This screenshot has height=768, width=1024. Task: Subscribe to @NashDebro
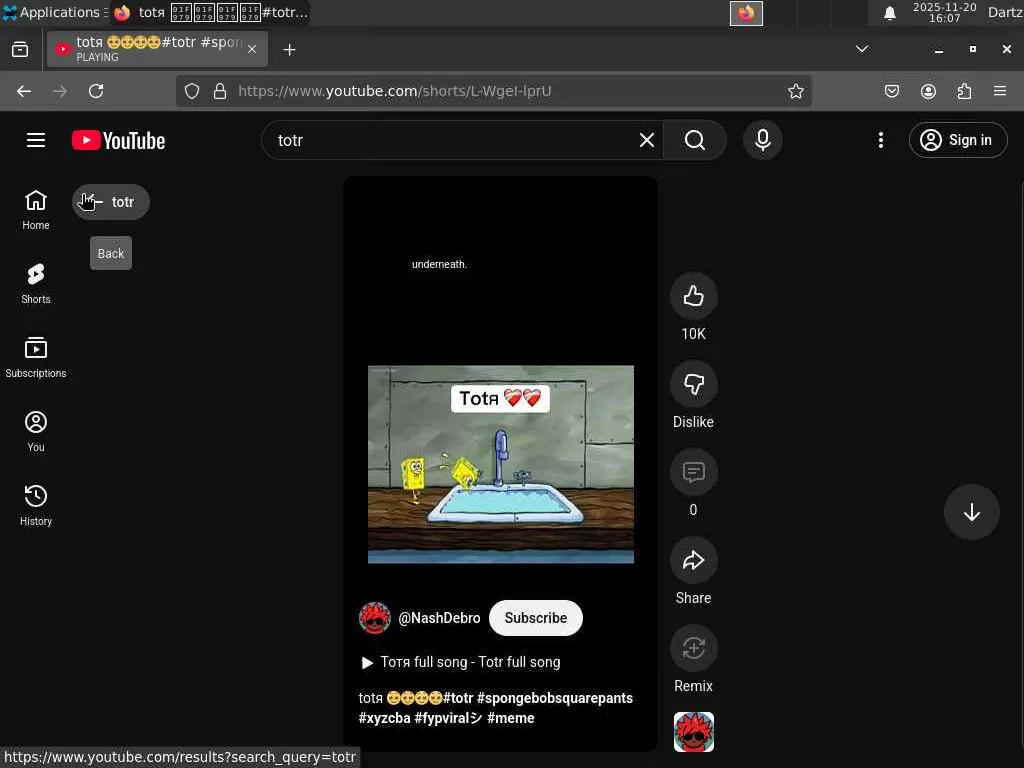536,618
